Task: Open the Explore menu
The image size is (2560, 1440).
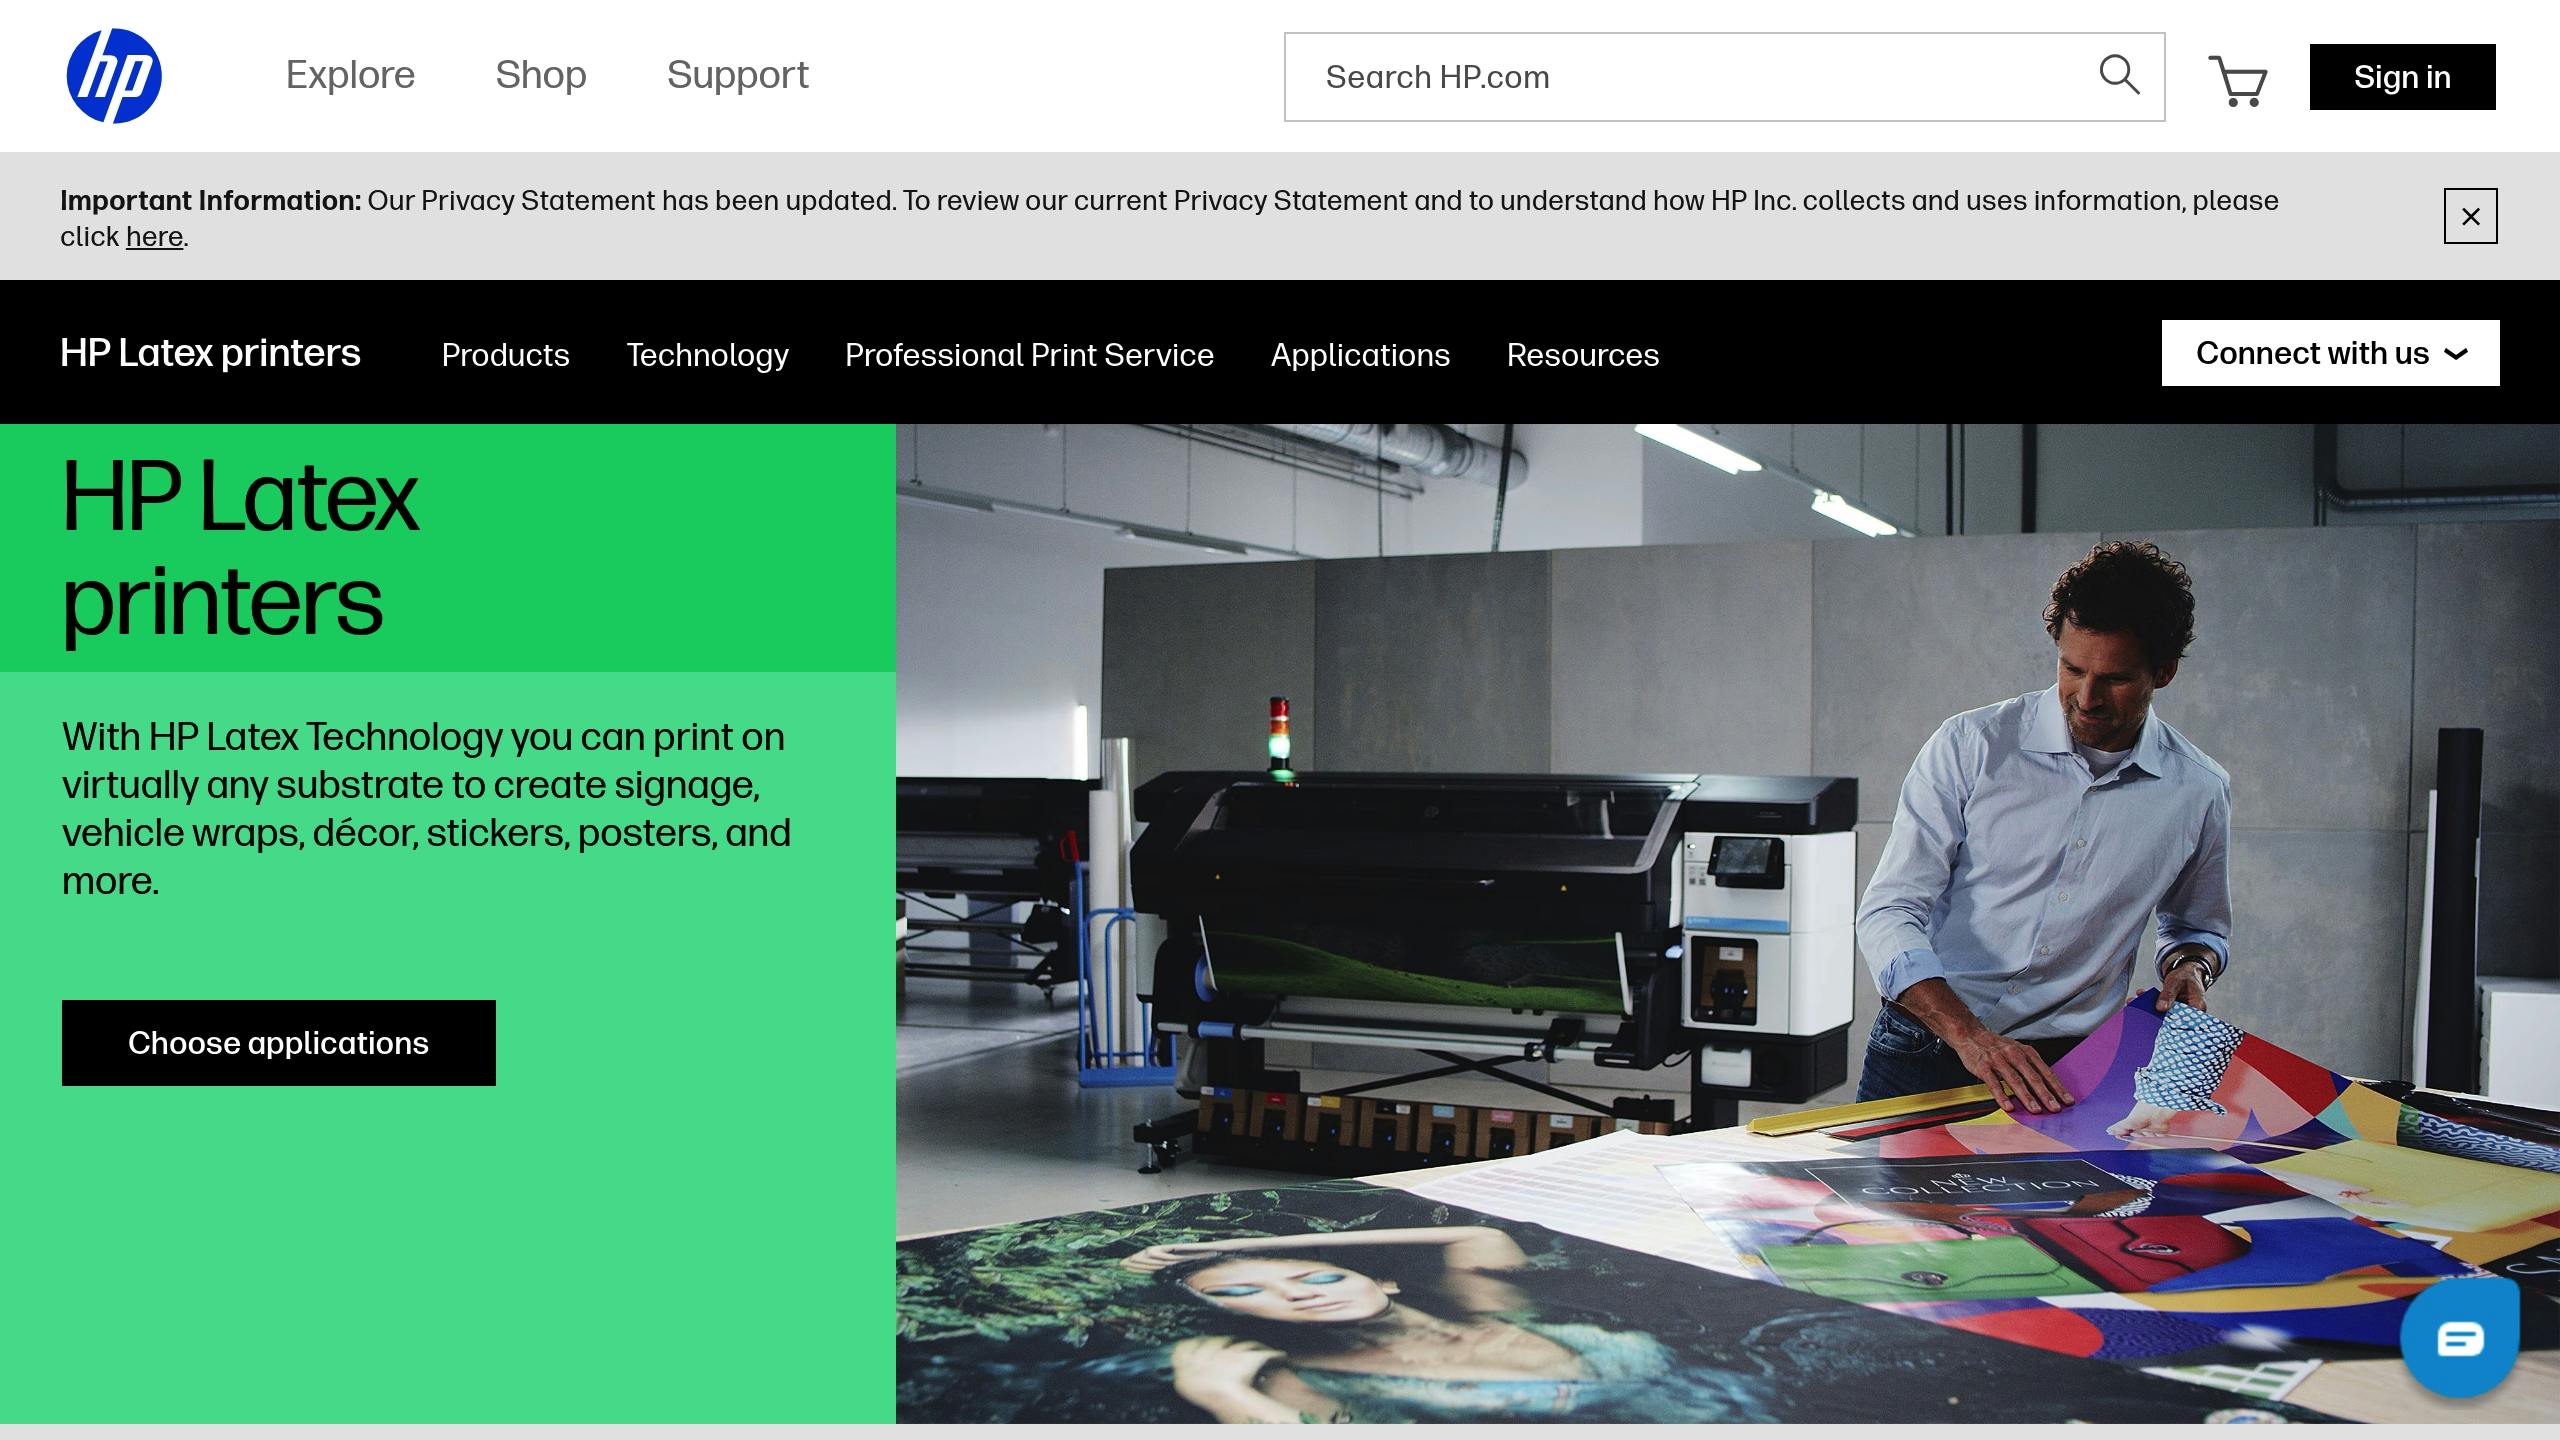Action: tap(350, 75)
